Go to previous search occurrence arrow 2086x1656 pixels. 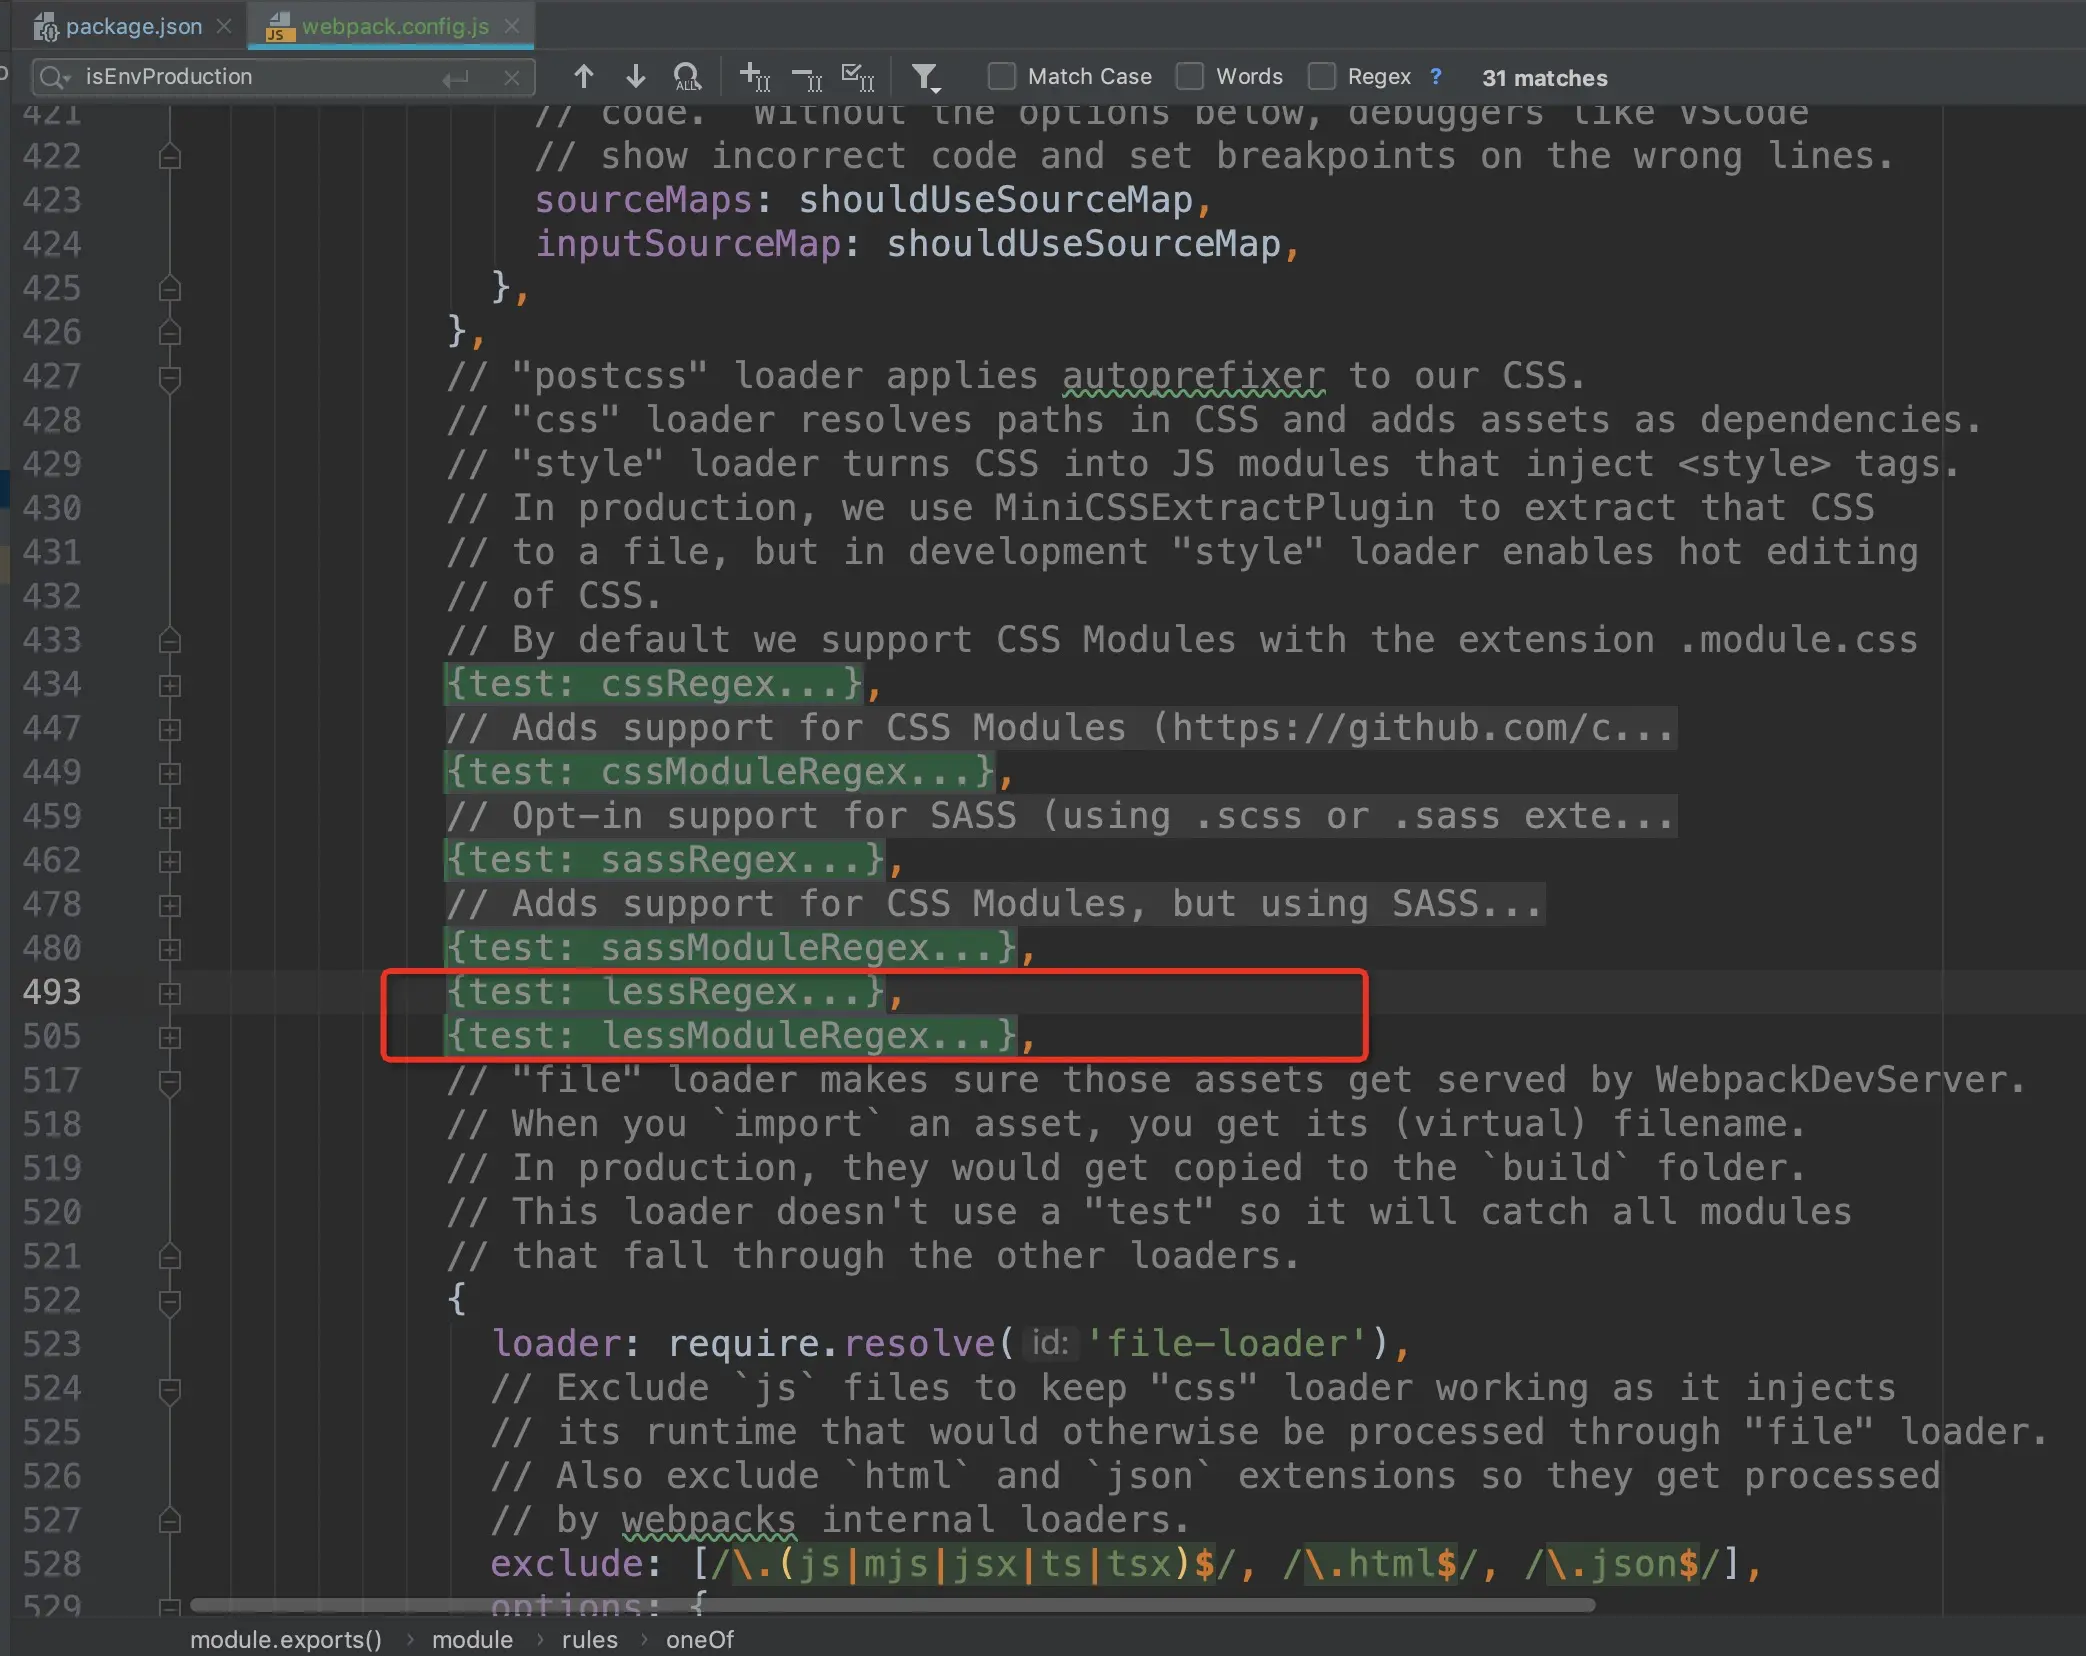coord(584,77)
